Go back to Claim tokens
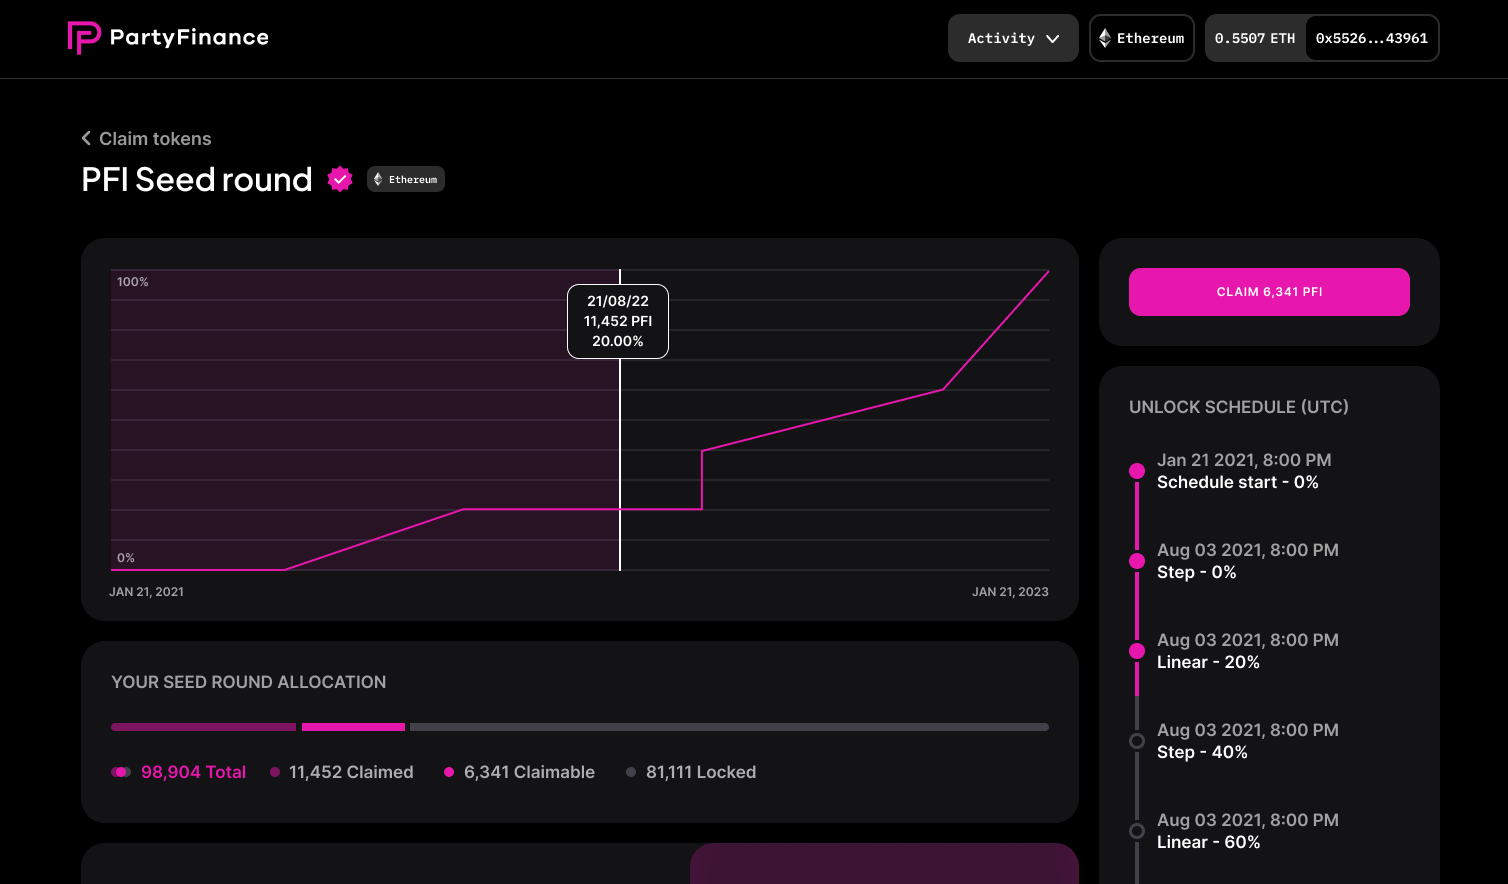The image size is (1508, 884). pos(155,138)
